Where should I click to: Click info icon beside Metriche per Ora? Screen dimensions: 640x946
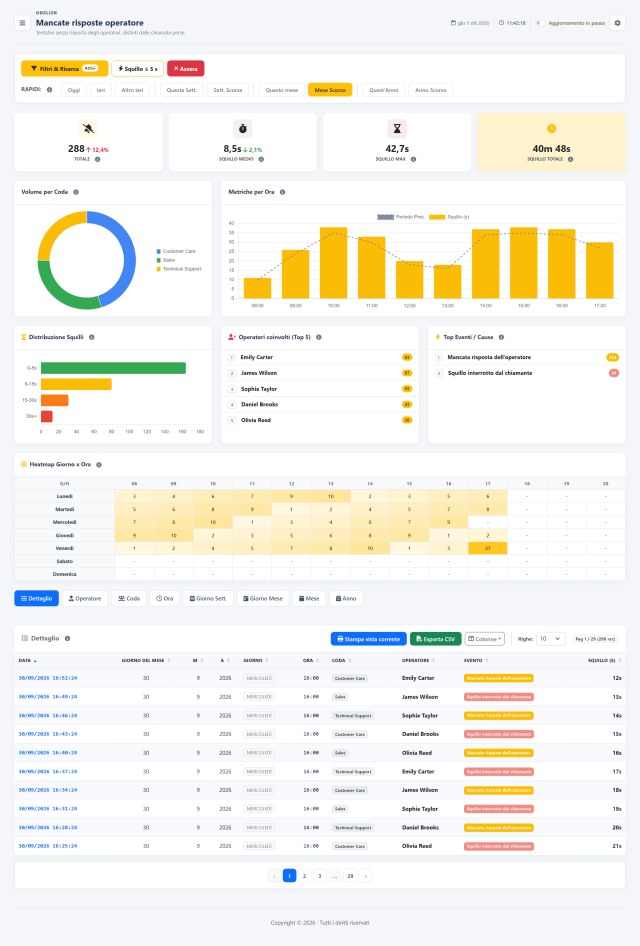tap(282, 192)
